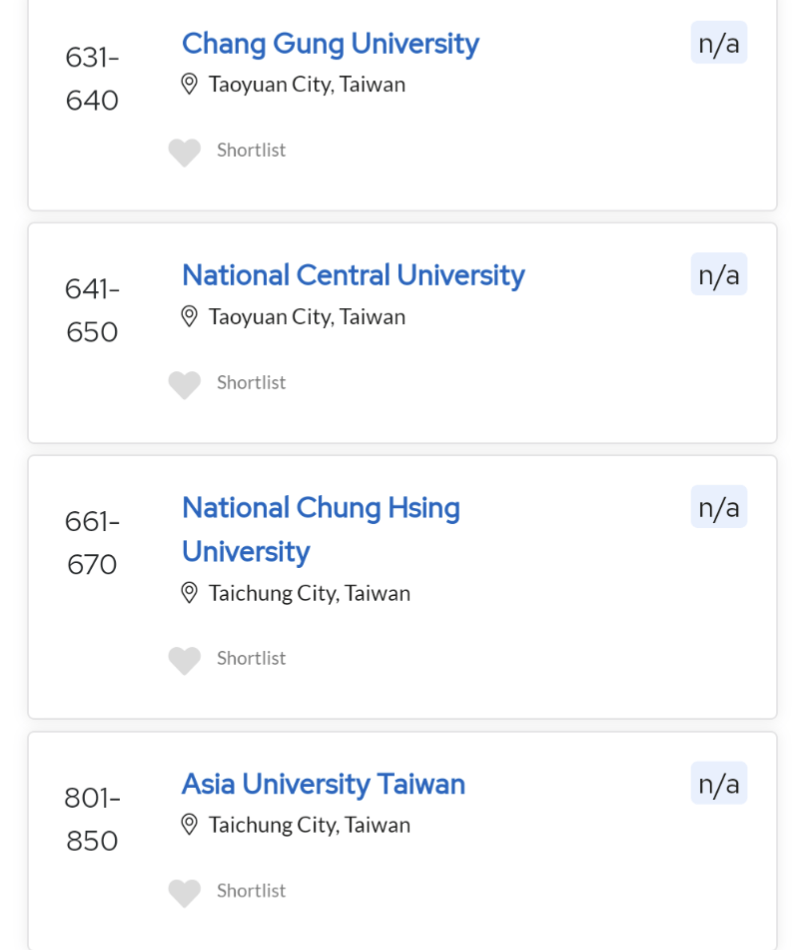Toggle Shortlist label for Asia University Taiwan
The image size is (805, 950).
click(251, 891)
